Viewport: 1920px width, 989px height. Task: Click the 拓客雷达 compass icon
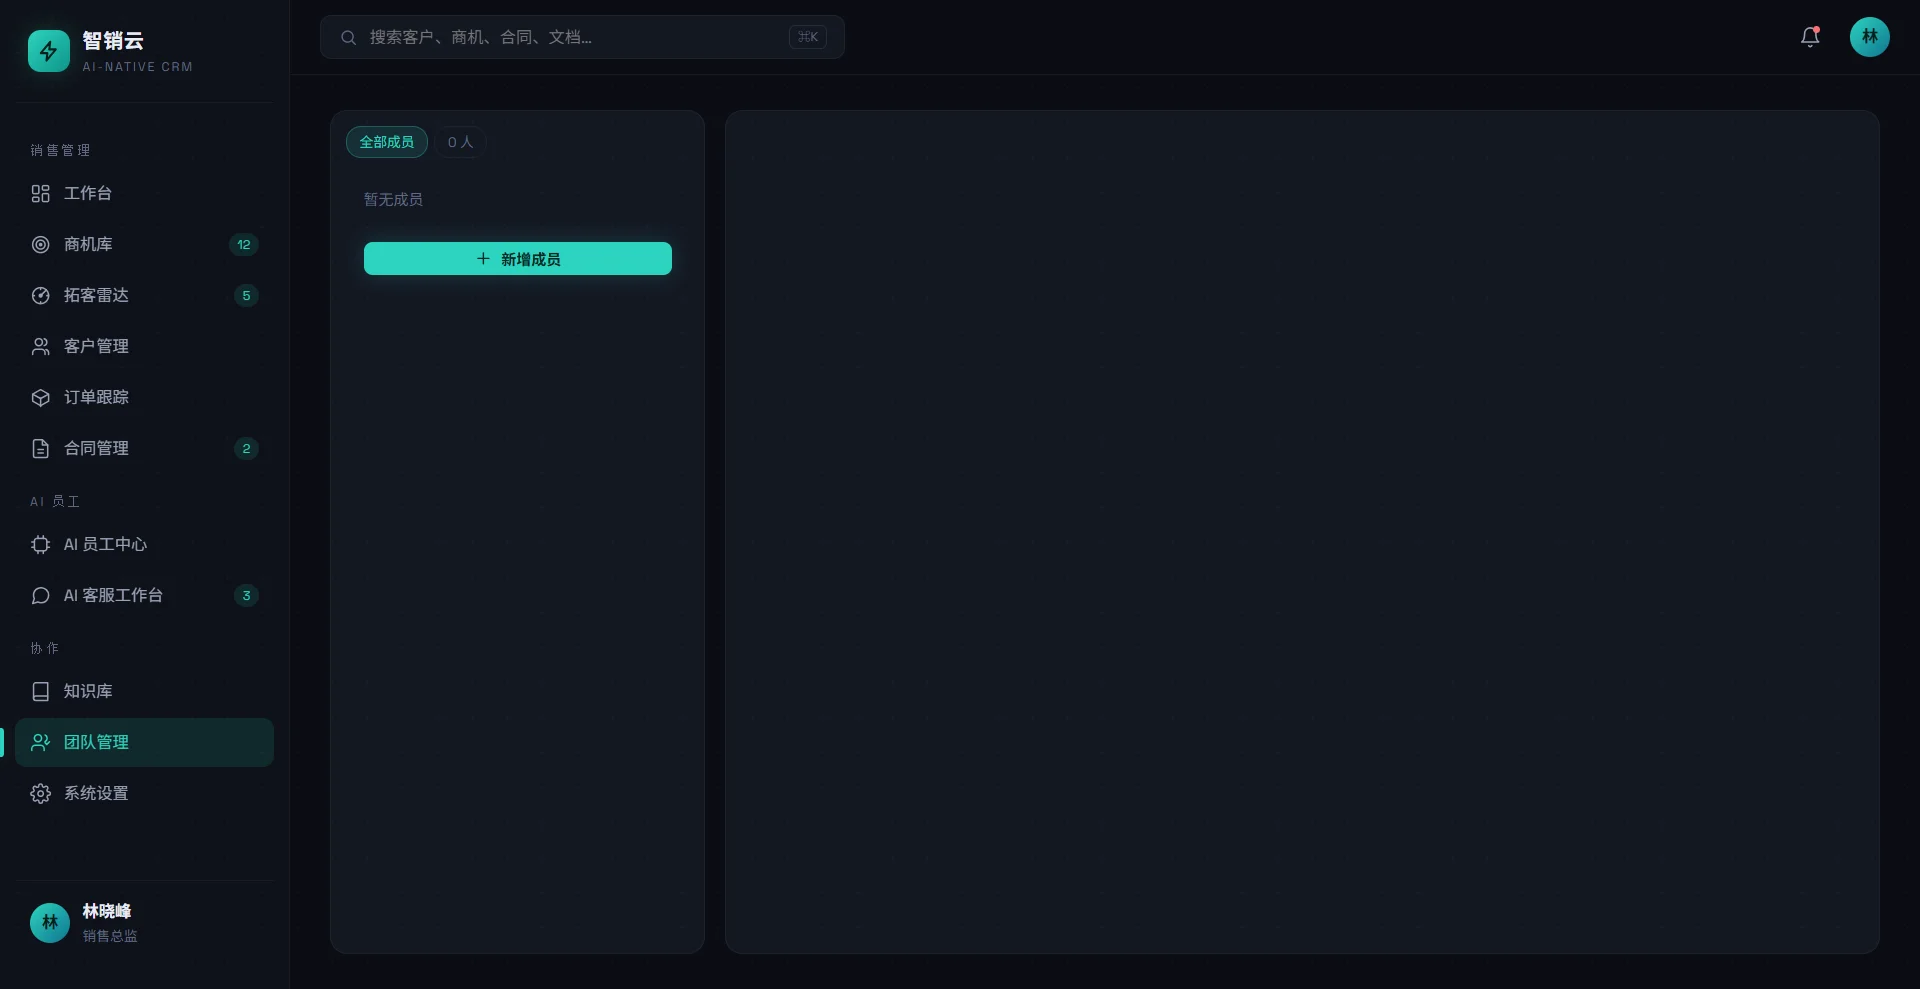40,295
